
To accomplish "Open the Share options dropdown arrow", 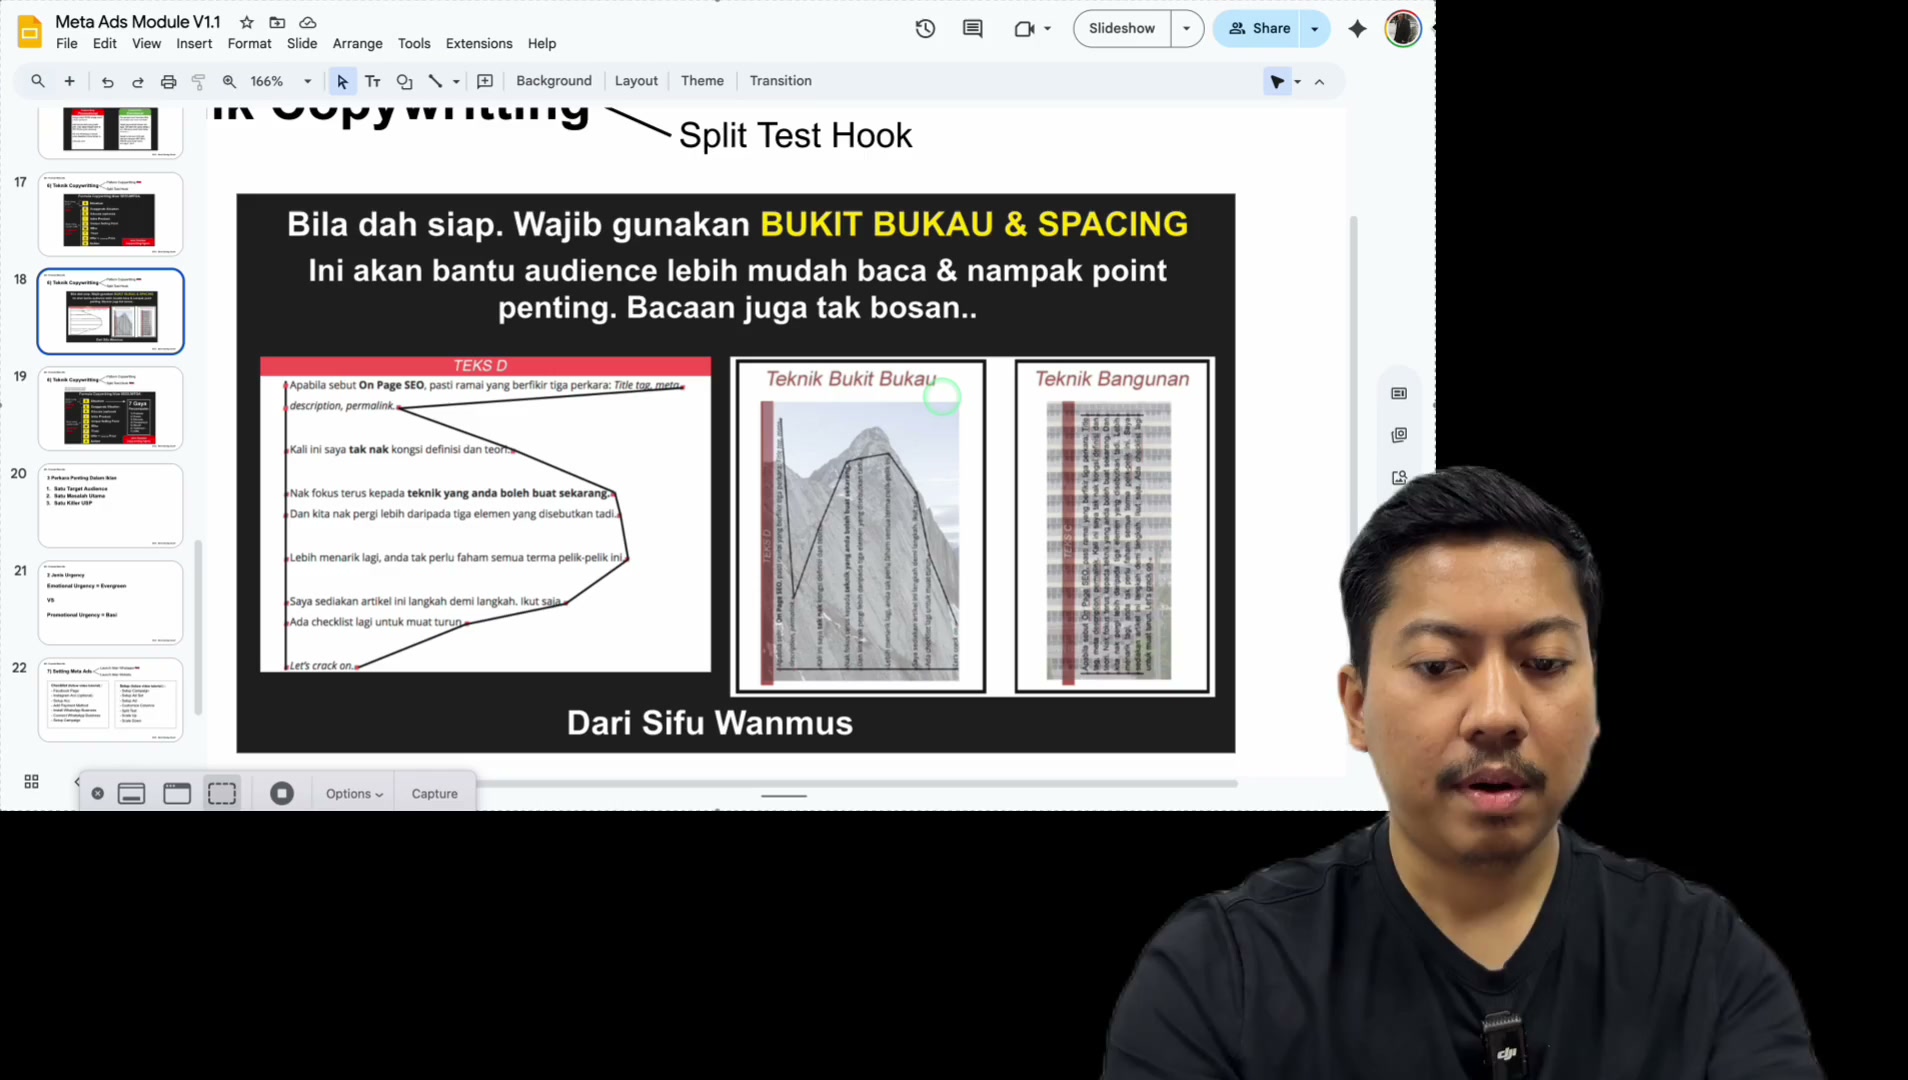I will pos(1314,29).
